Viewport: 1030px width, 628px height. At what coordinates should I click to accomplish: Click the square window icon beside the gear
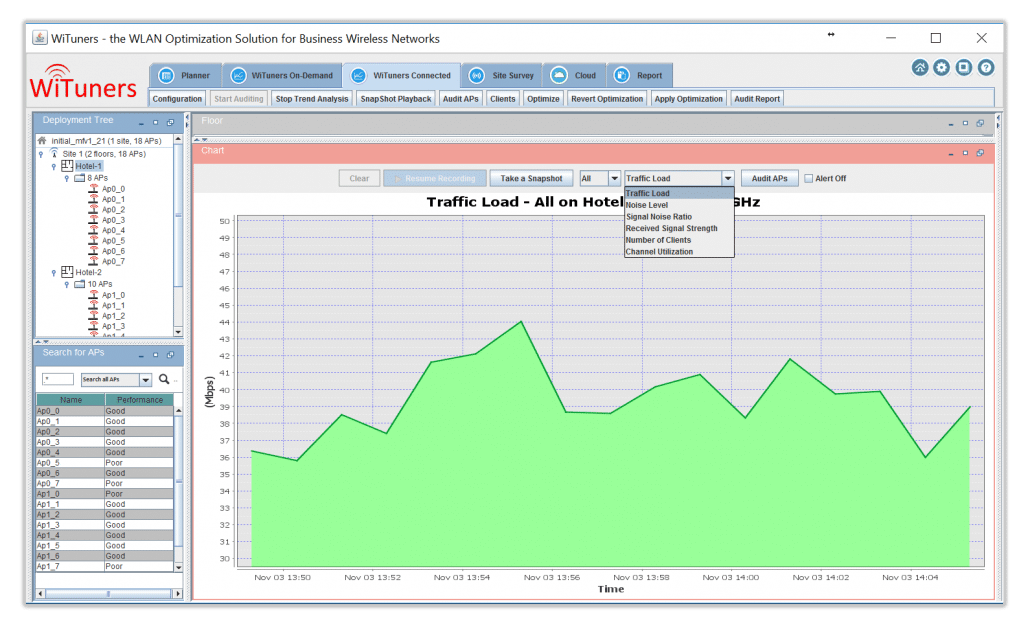[964, 68]
